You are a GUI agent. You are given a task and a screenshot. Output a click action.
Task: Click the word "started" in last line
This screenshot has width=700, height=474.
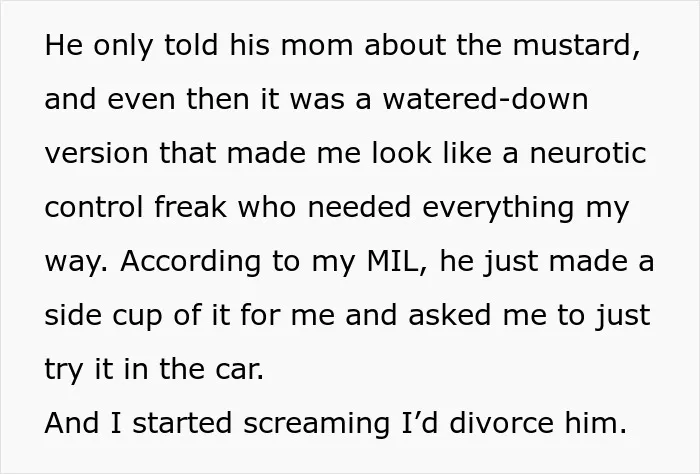[182, 423]
